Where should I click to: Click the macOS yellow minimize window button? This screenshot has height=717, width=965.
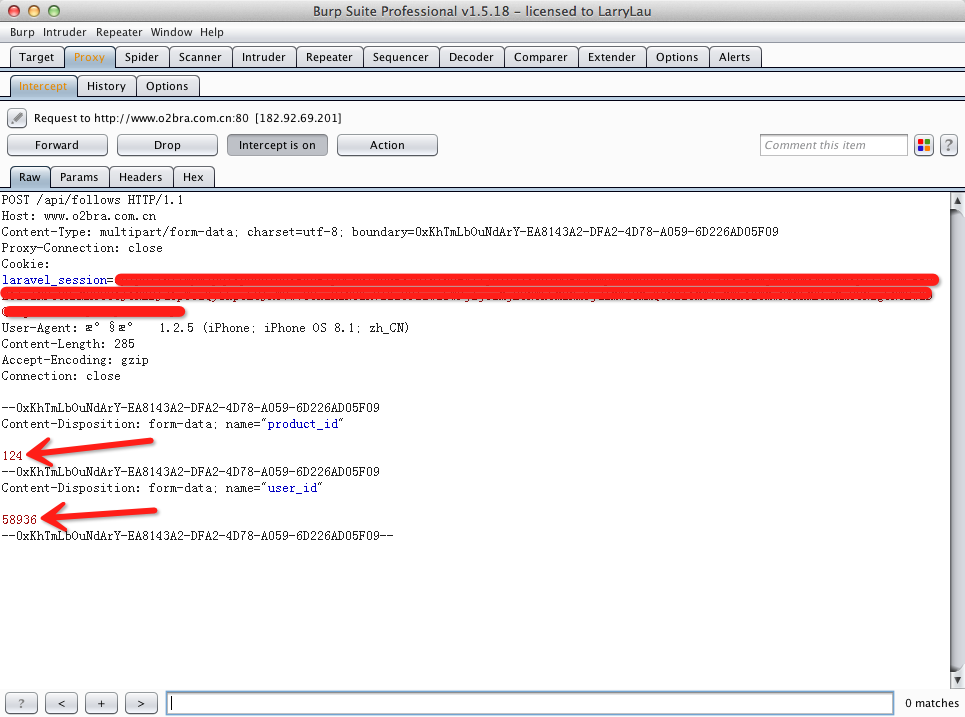click(34, 11)
